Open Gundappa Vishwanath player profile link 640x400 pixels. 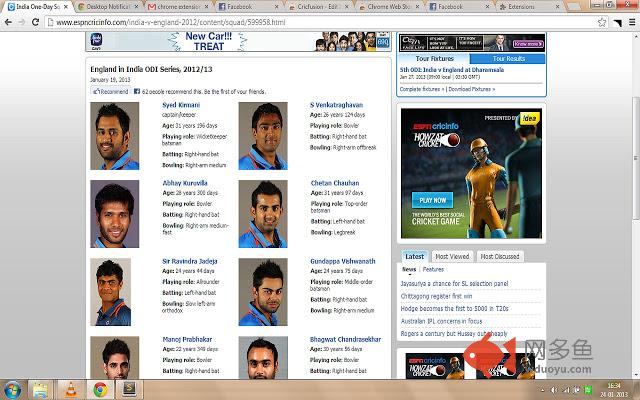(342, 261)
